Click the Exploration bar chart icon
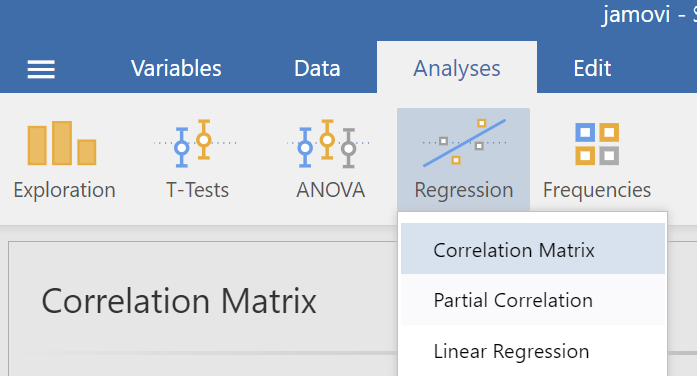This screenshot has width=697, height=376. click(x=62, y=143)
